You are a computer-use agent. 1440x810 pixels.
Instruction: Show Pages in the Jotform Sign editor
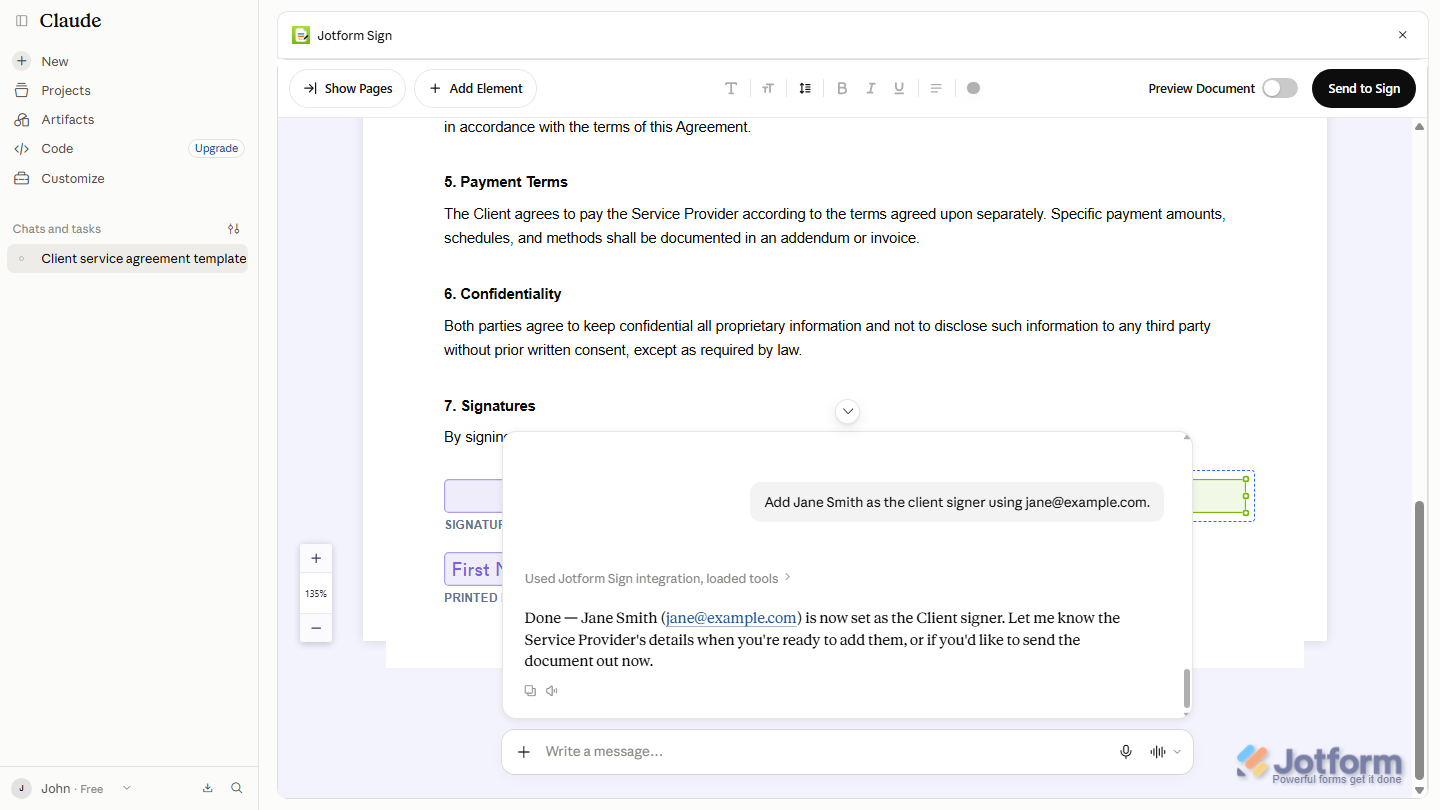(x=348, y=88)
